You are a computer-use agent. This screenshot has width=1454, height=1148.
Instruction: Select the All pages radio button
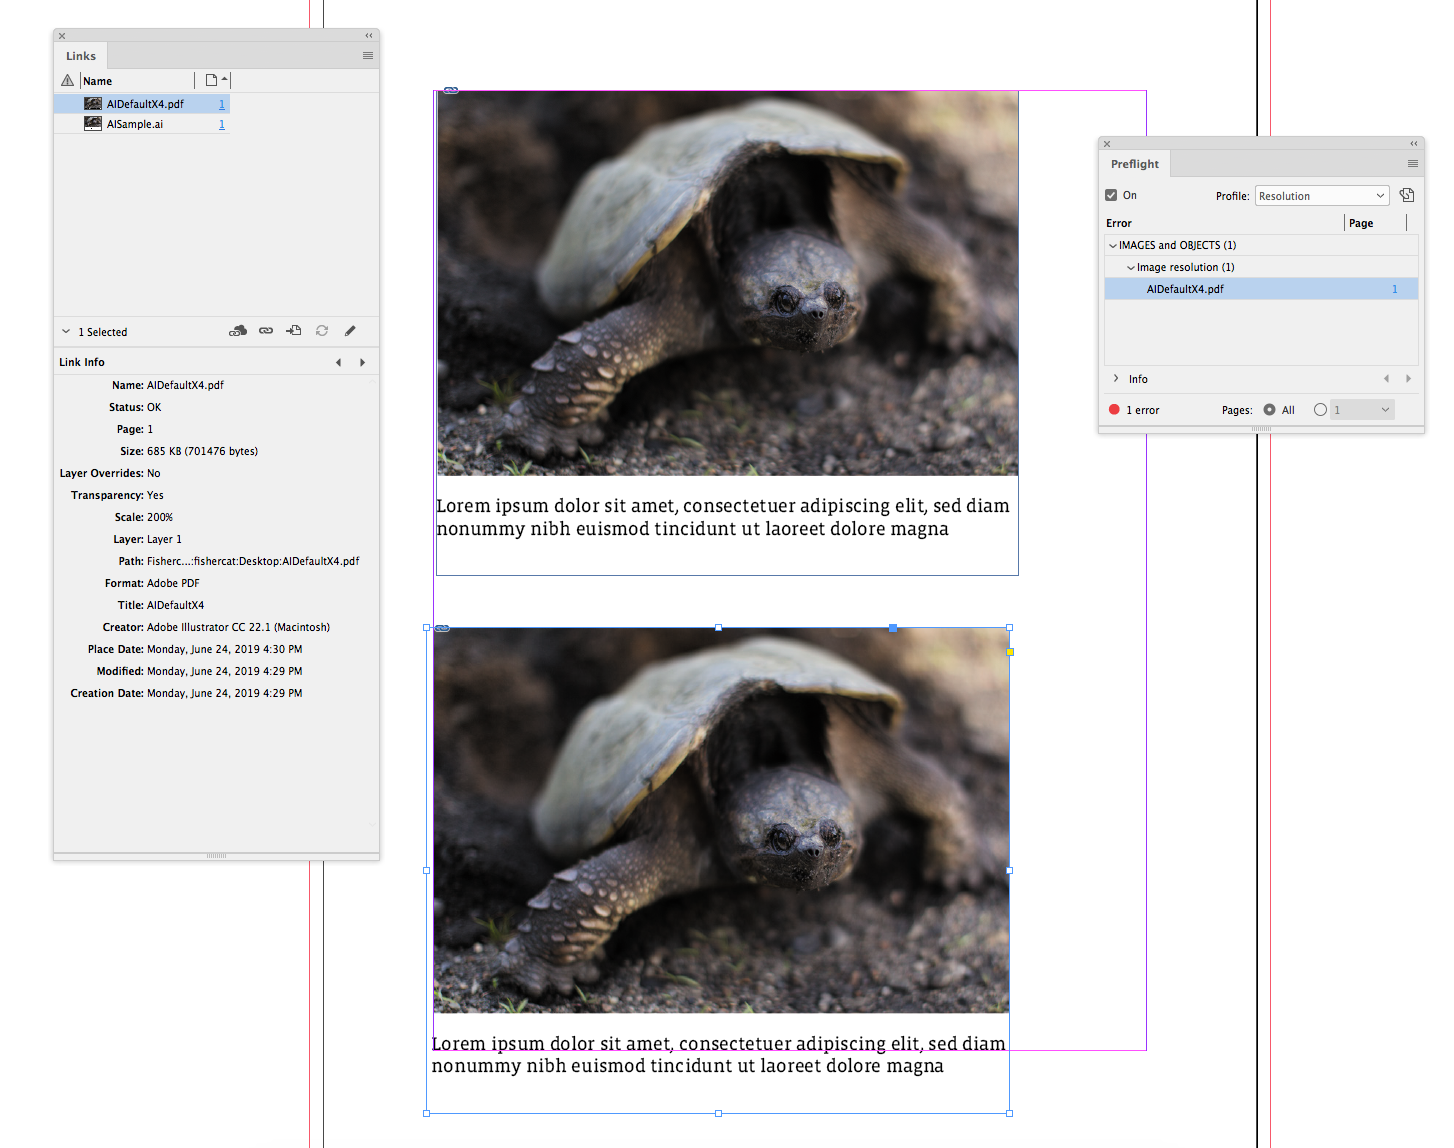coord(1270,410)
